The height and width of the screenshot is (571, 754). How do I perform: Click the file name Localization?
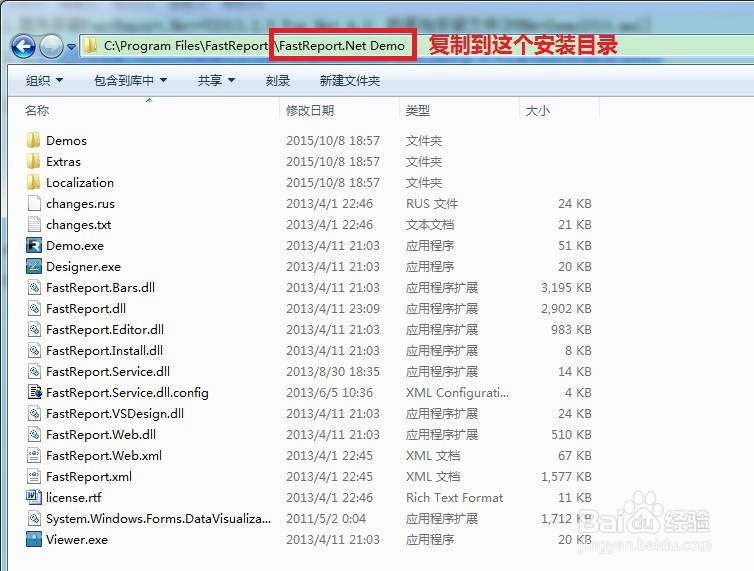tap(80, 182)
